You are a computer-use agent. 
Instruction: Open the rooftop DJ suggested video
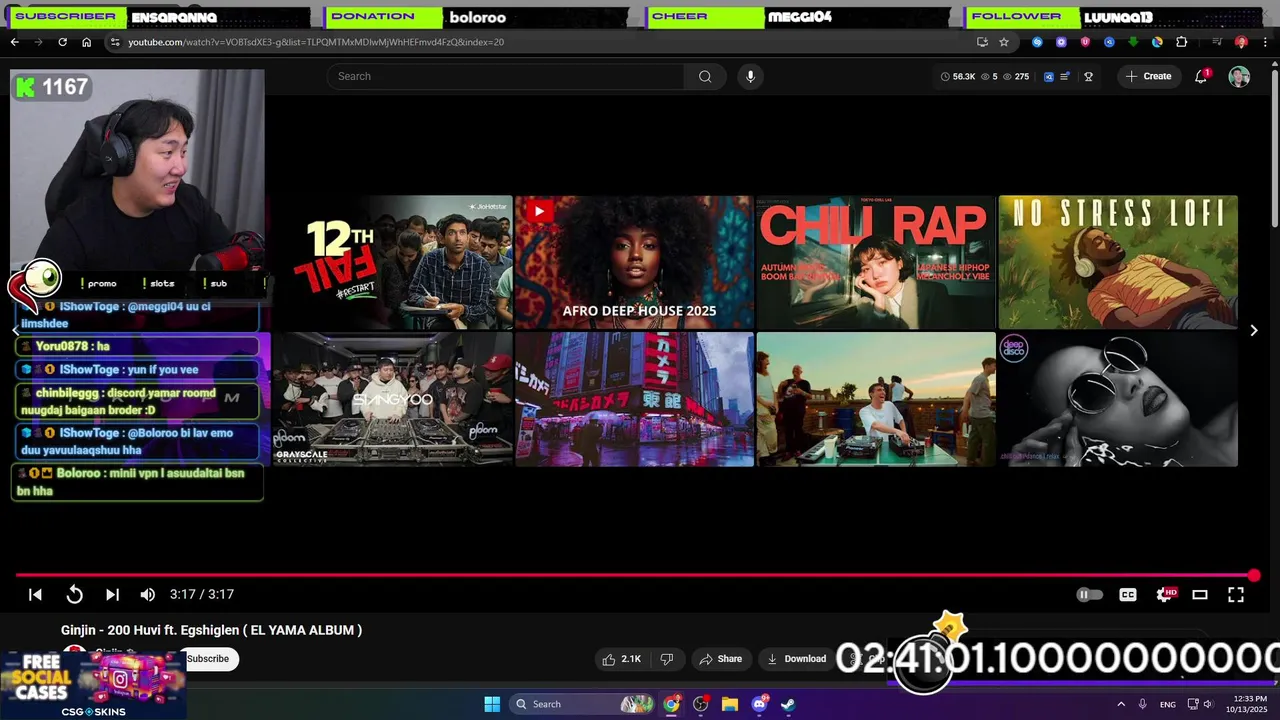pos(876,399)
